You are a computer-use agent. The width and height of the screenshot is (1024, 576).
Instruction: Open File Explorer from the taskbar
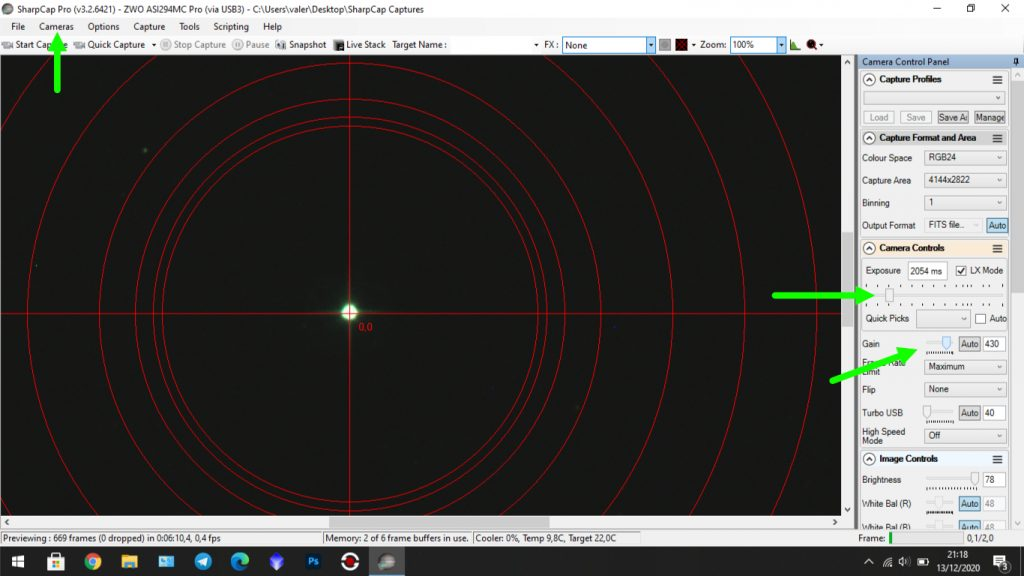(129, 562)
